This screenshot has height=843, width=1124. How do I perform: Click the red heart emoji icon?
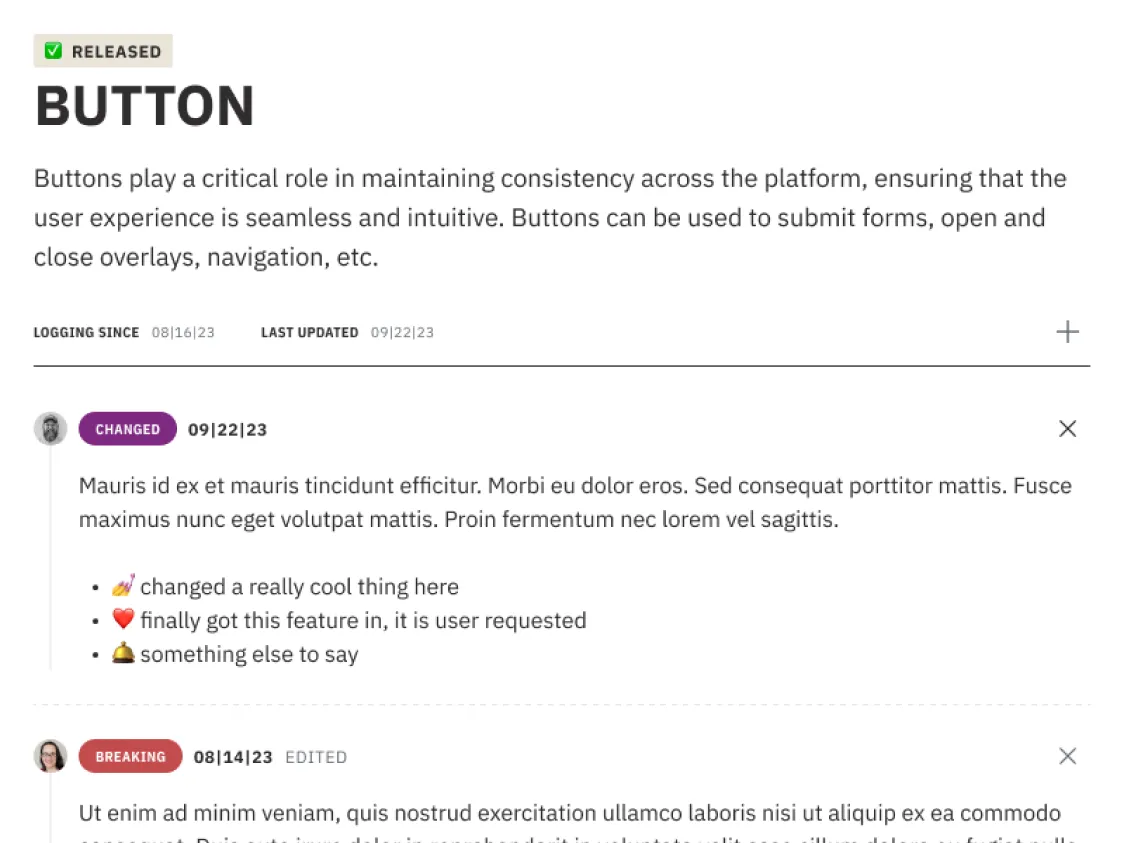click(x=123, y=620)
